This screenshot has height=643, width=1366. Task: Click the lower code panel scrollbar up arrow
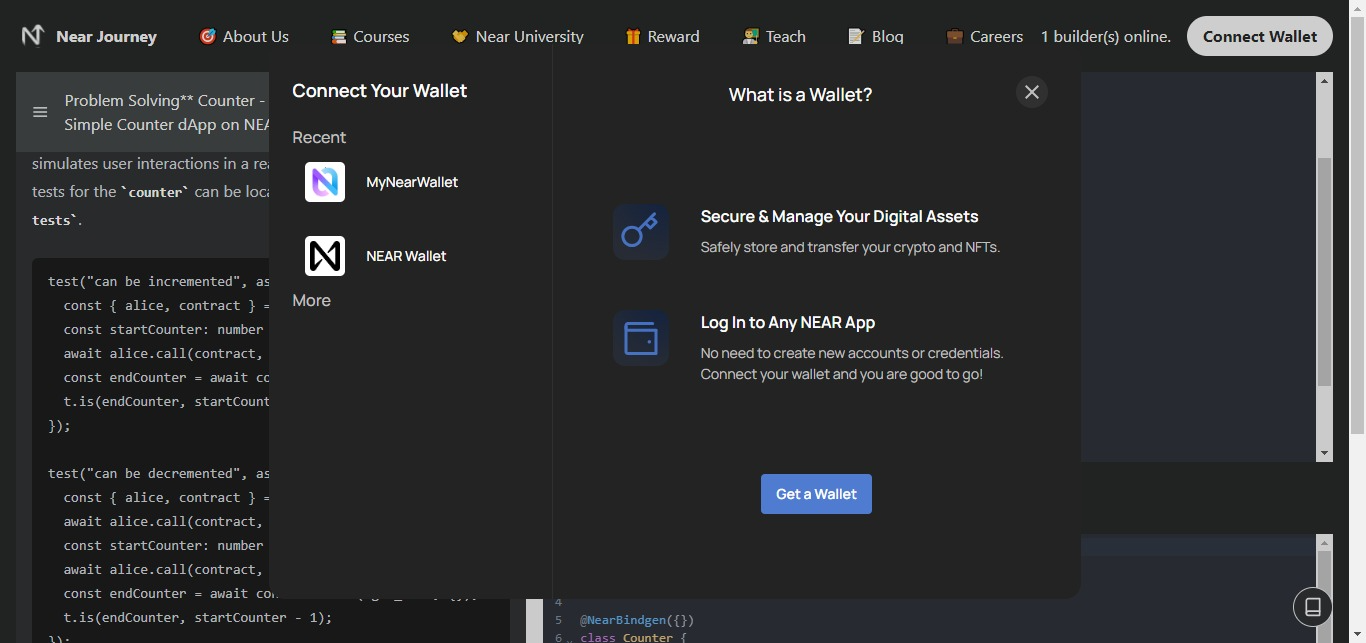click(x=1325, y=543)
